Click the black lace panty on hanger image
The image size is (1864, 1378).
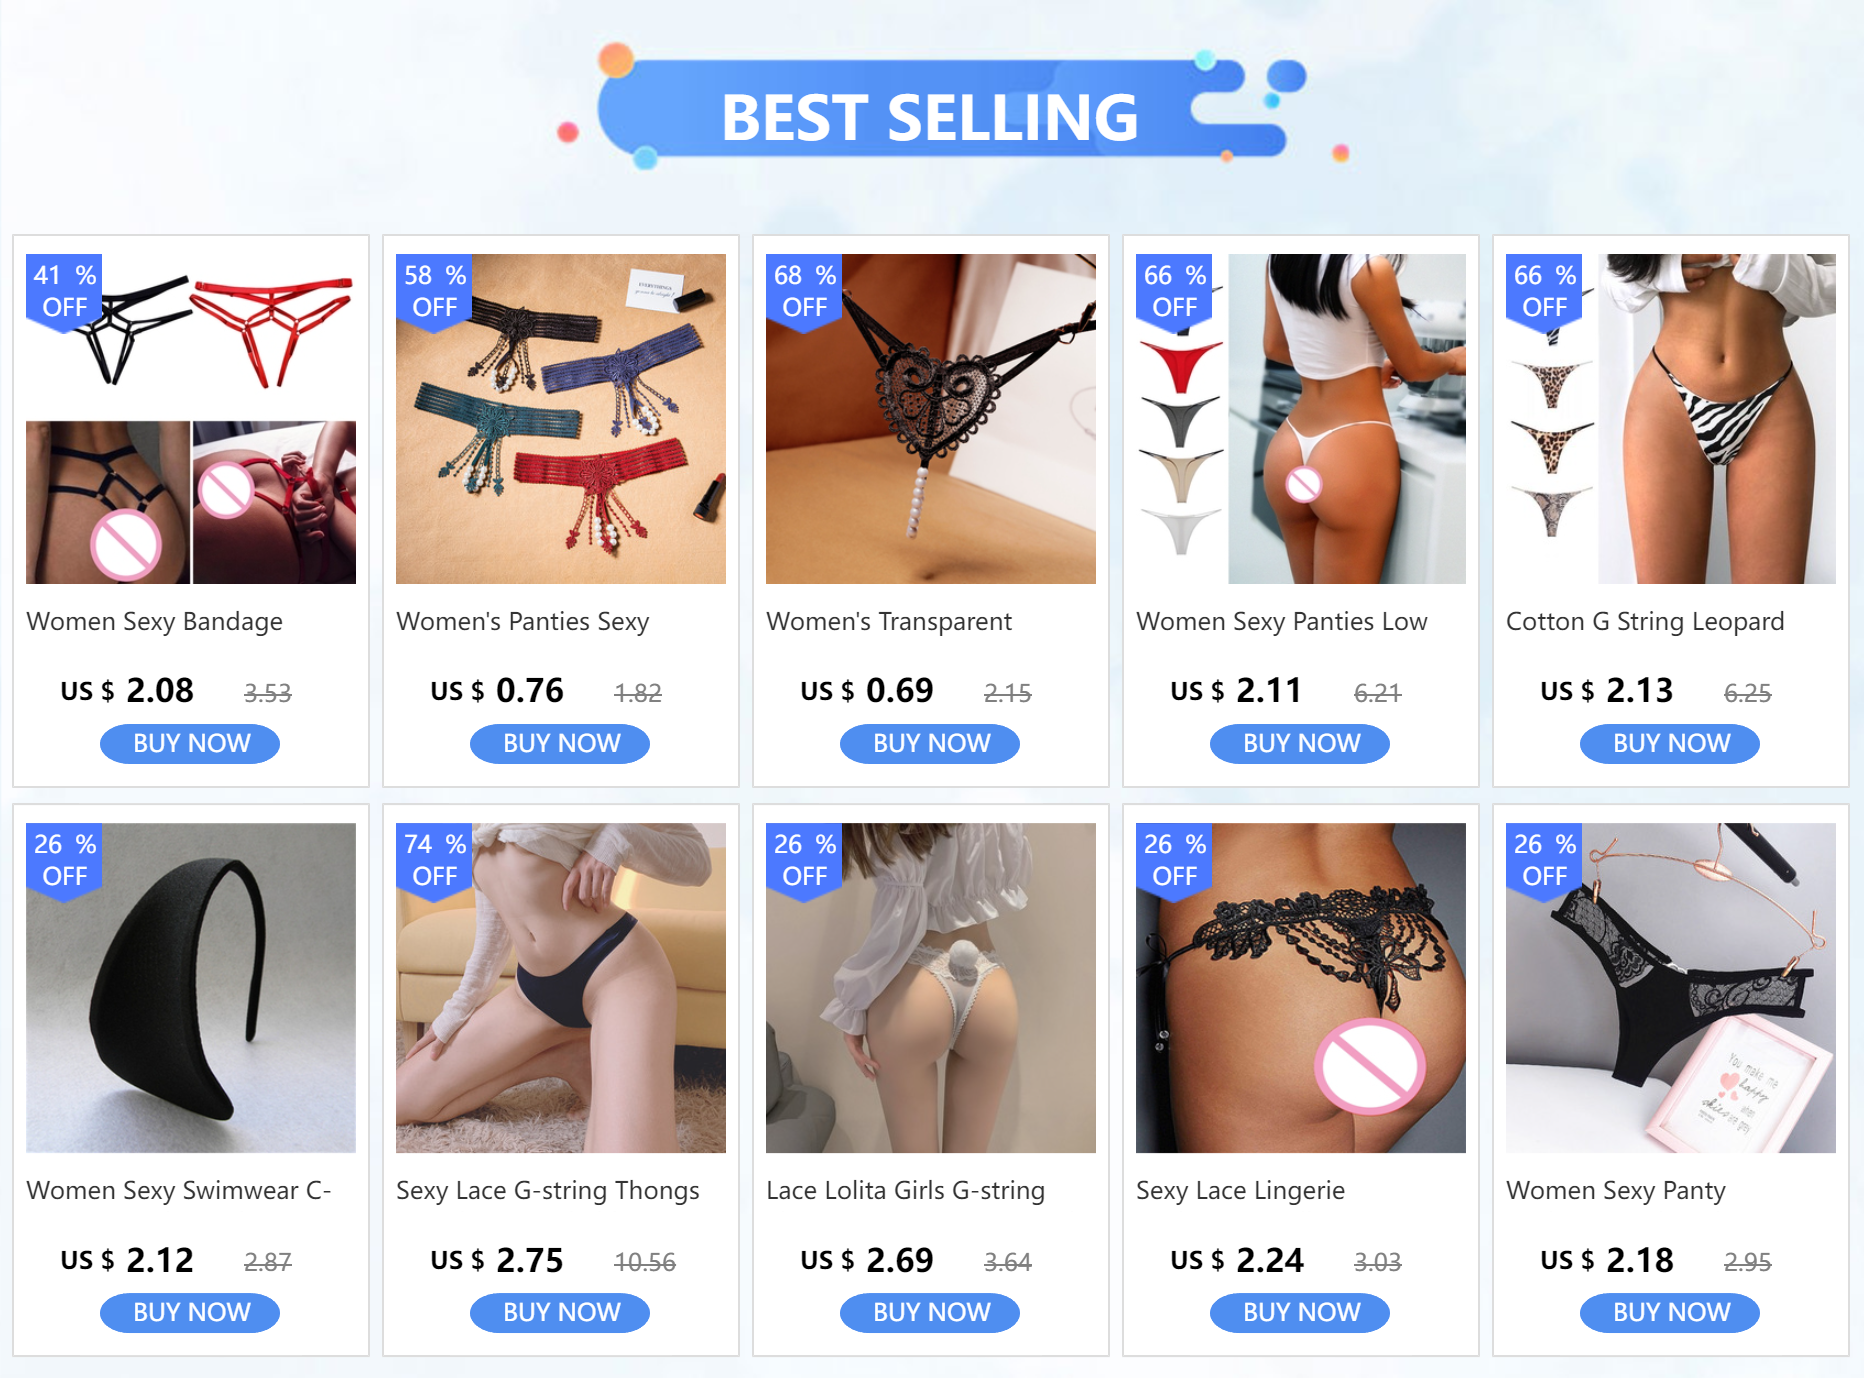[1671, 988]
